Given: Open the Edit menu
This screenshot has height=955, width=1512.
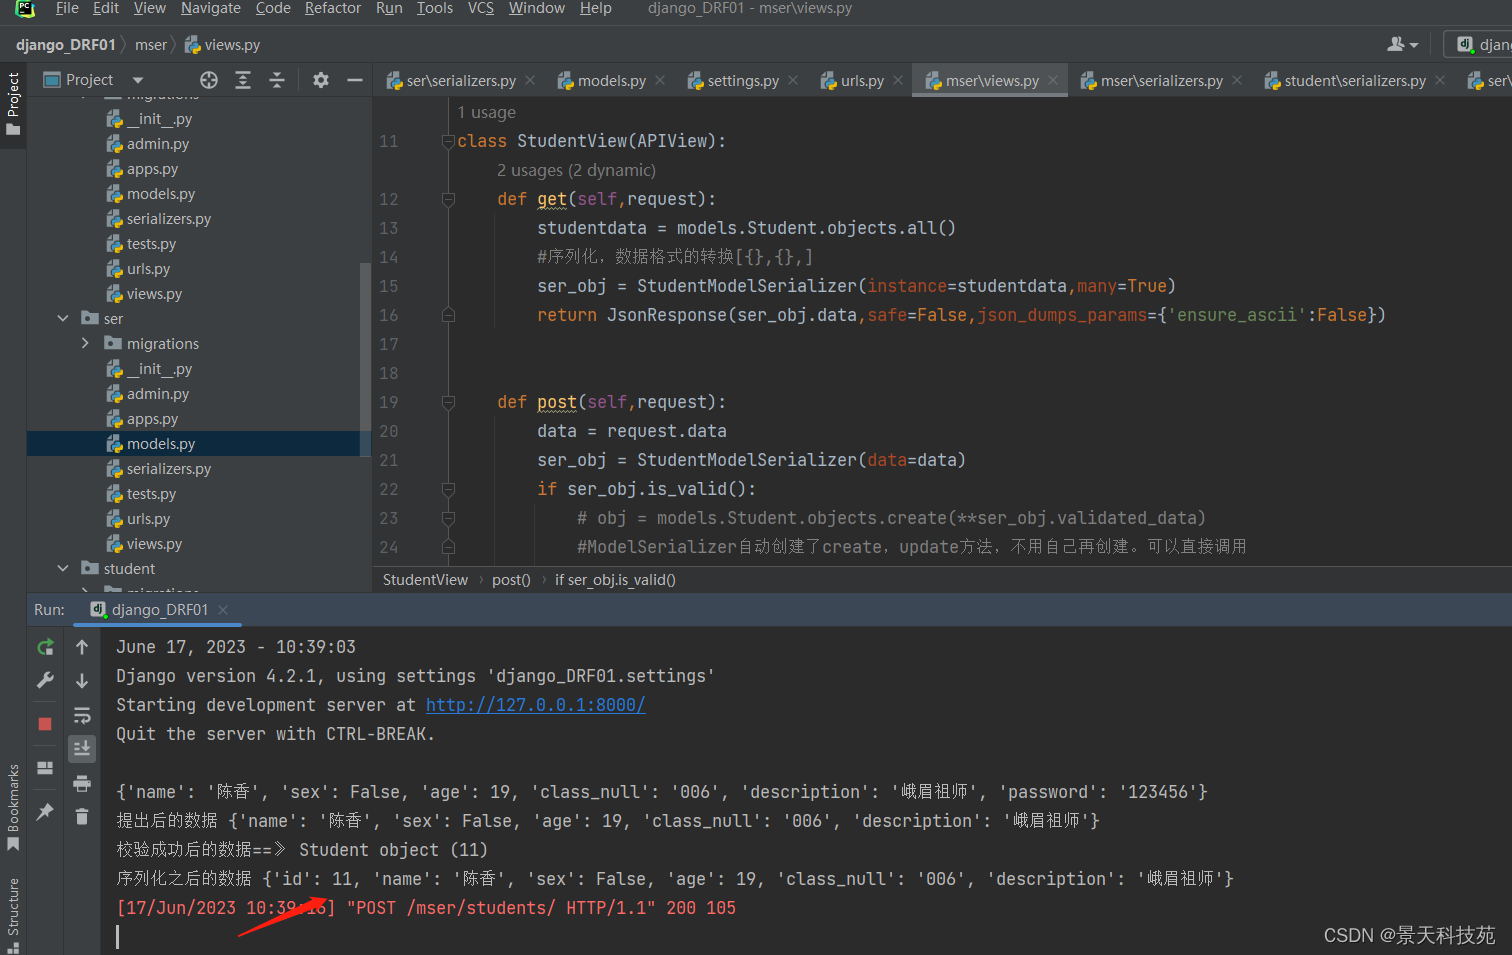Looking at the screenshot, I should pos(106,8).
